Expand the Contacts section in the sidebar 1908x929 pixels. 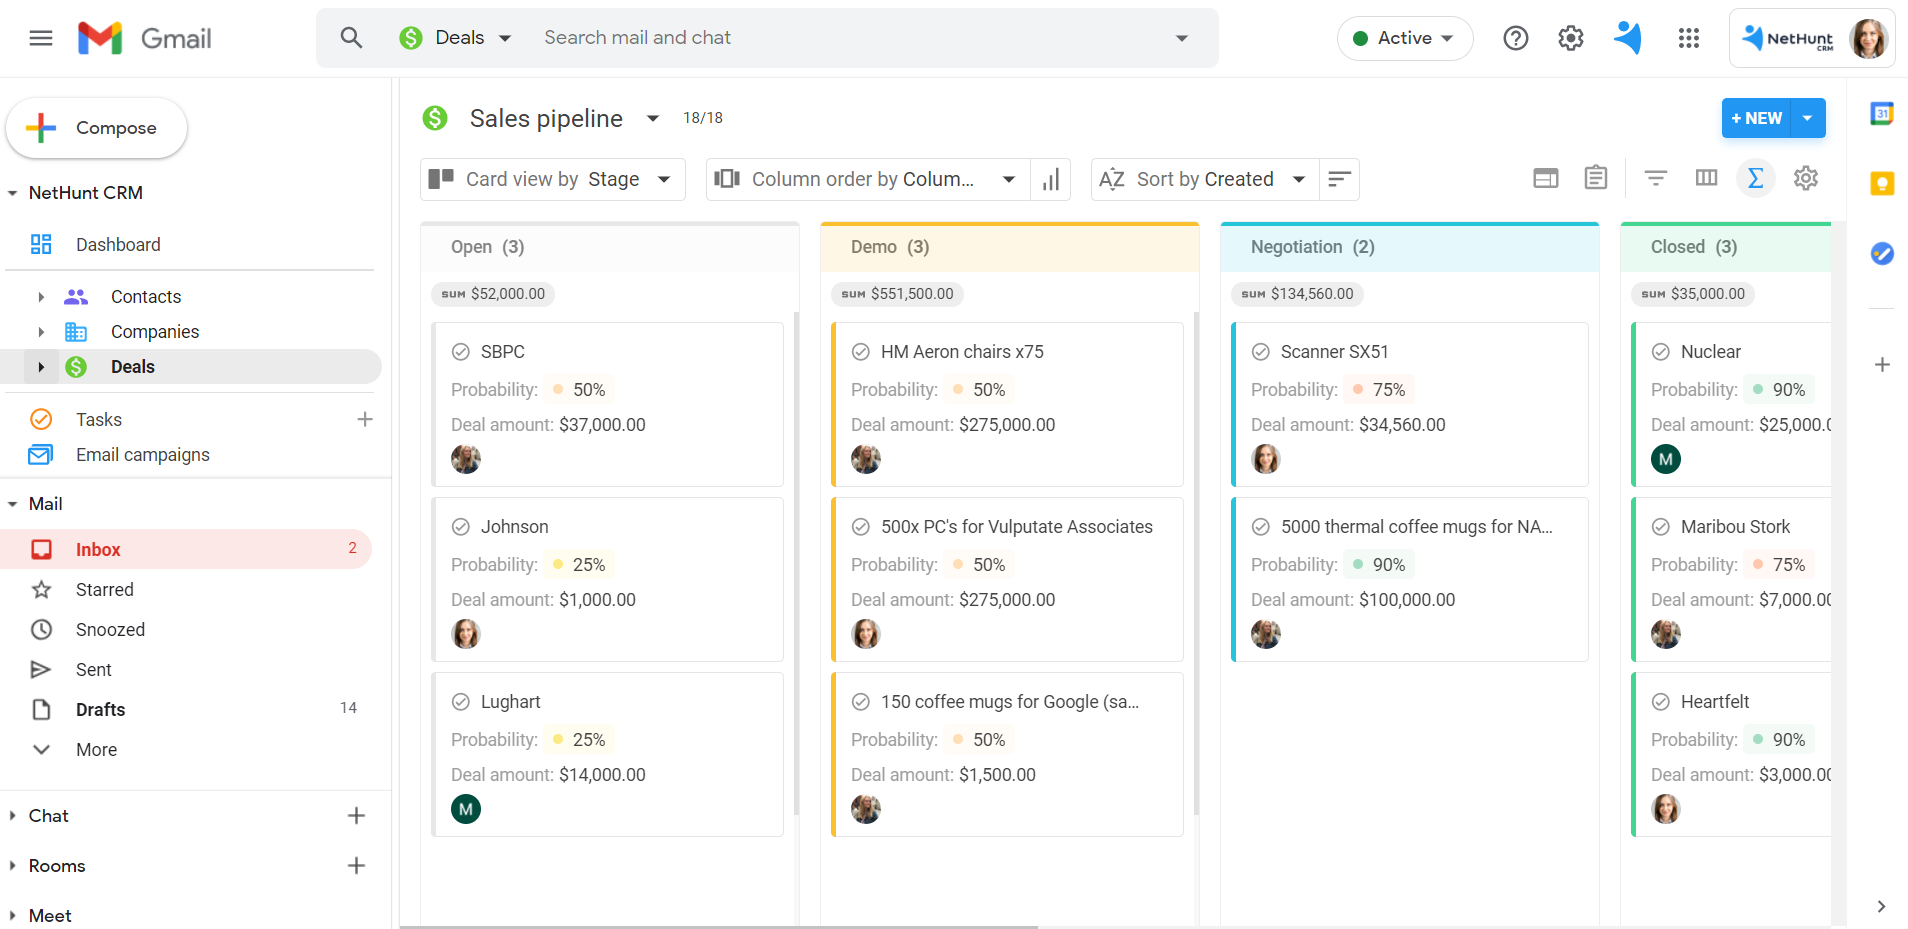(x=41, y=296)
